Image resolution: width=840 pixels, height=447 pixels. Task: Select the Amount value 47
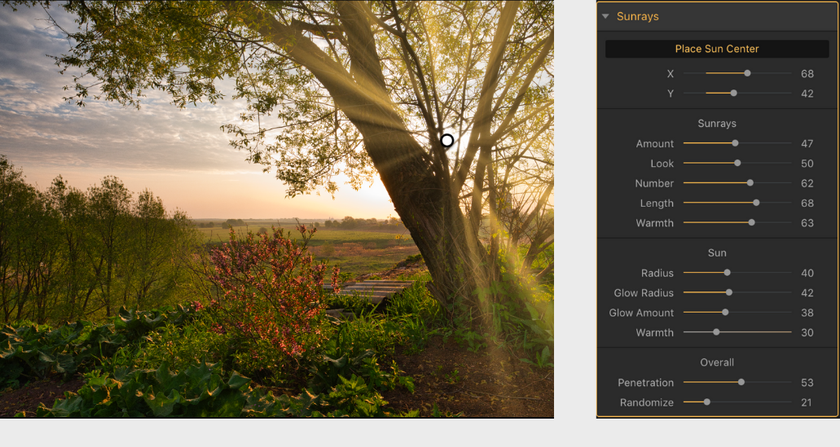[x=807, y=144]
